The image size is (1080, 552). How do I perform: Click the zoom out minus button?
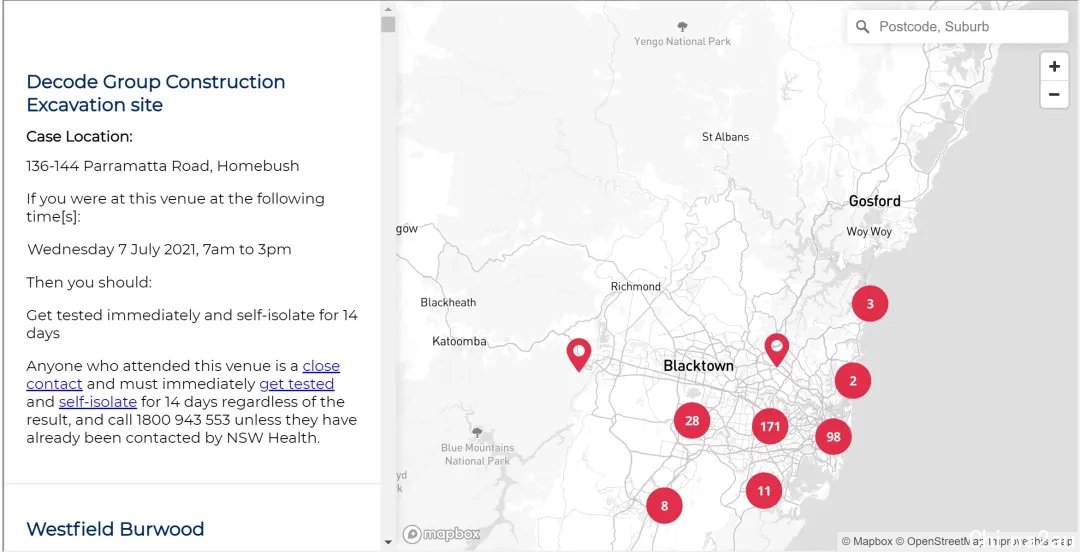coord(1054,95)
